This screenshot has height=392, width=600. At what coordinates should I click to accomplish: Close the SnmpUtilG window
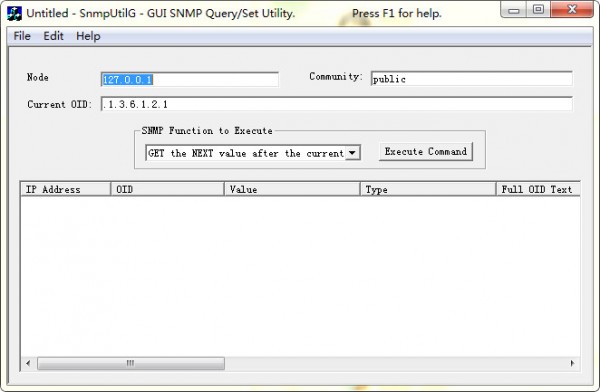[572, 10]
